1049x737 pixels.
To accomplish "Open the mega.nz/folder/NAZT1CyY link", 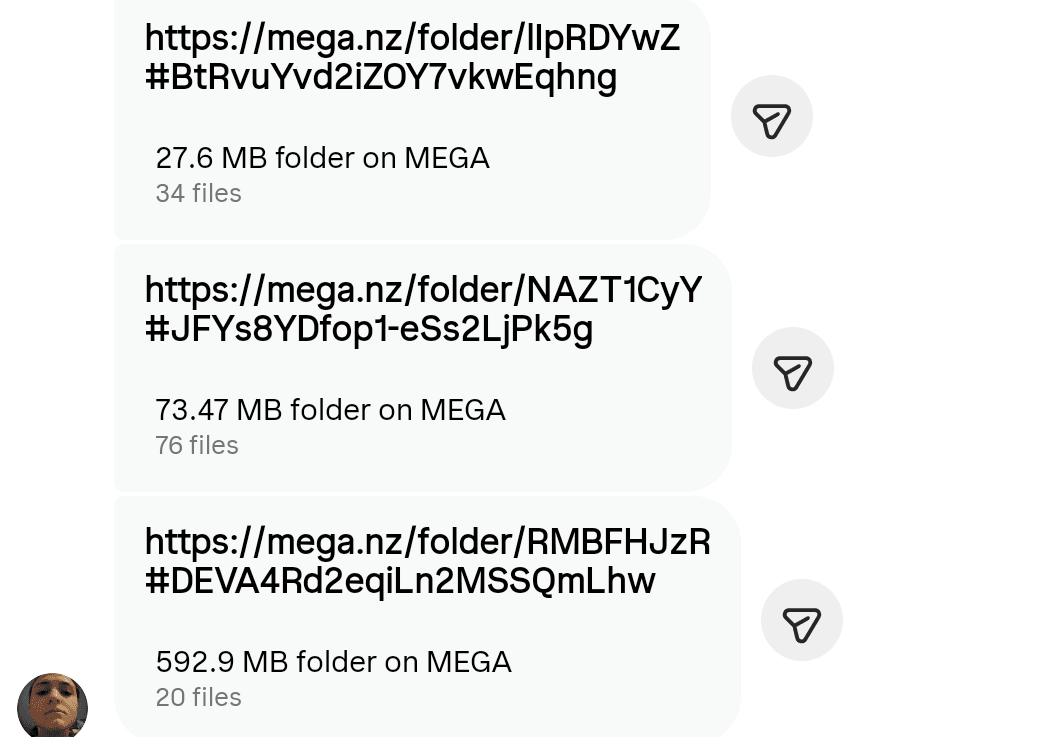I will (423, 291).
